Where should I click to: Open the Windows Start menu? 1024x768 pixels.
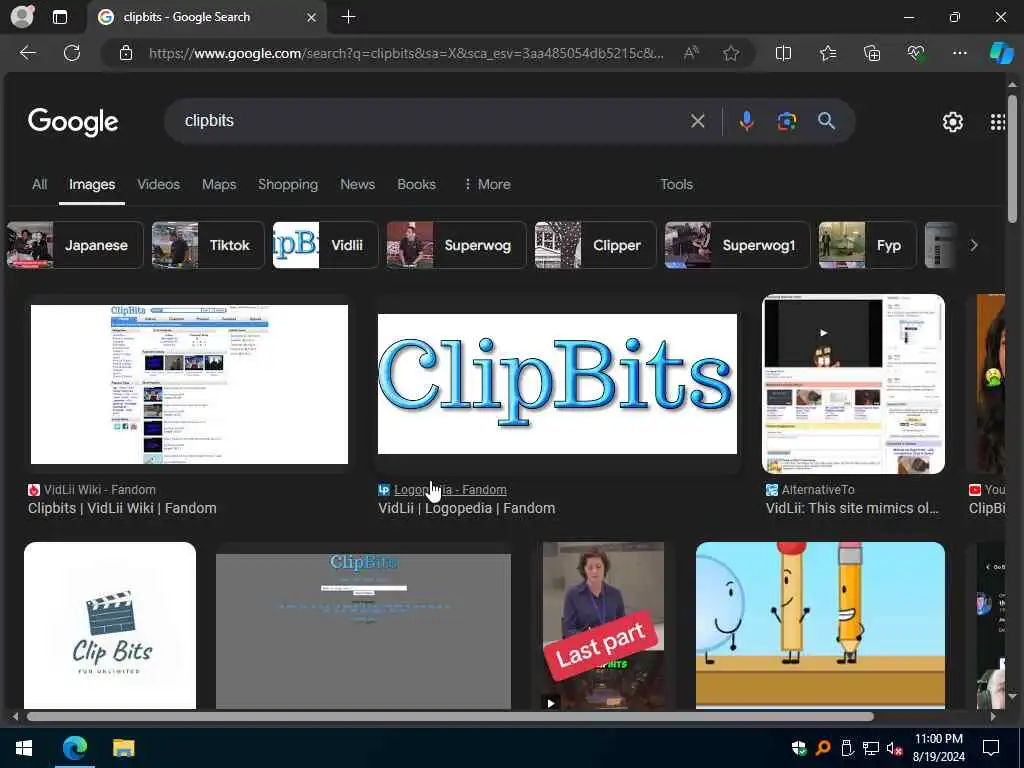pyautogui.click(x=24, y=748)
